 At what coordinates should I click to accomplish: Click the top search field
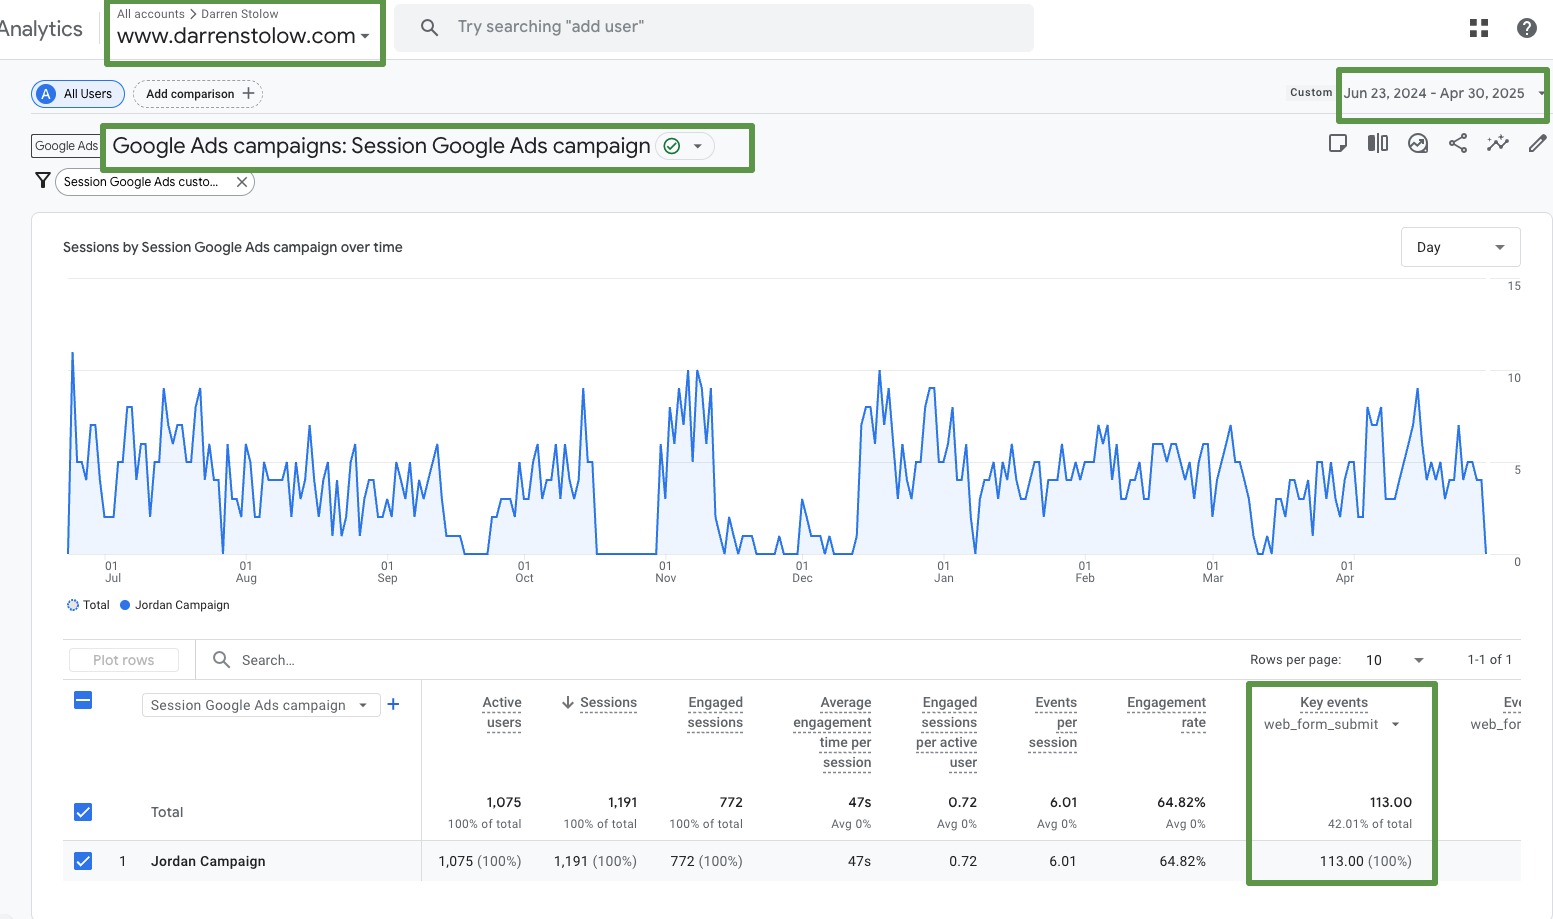click(x=714, y=27)
